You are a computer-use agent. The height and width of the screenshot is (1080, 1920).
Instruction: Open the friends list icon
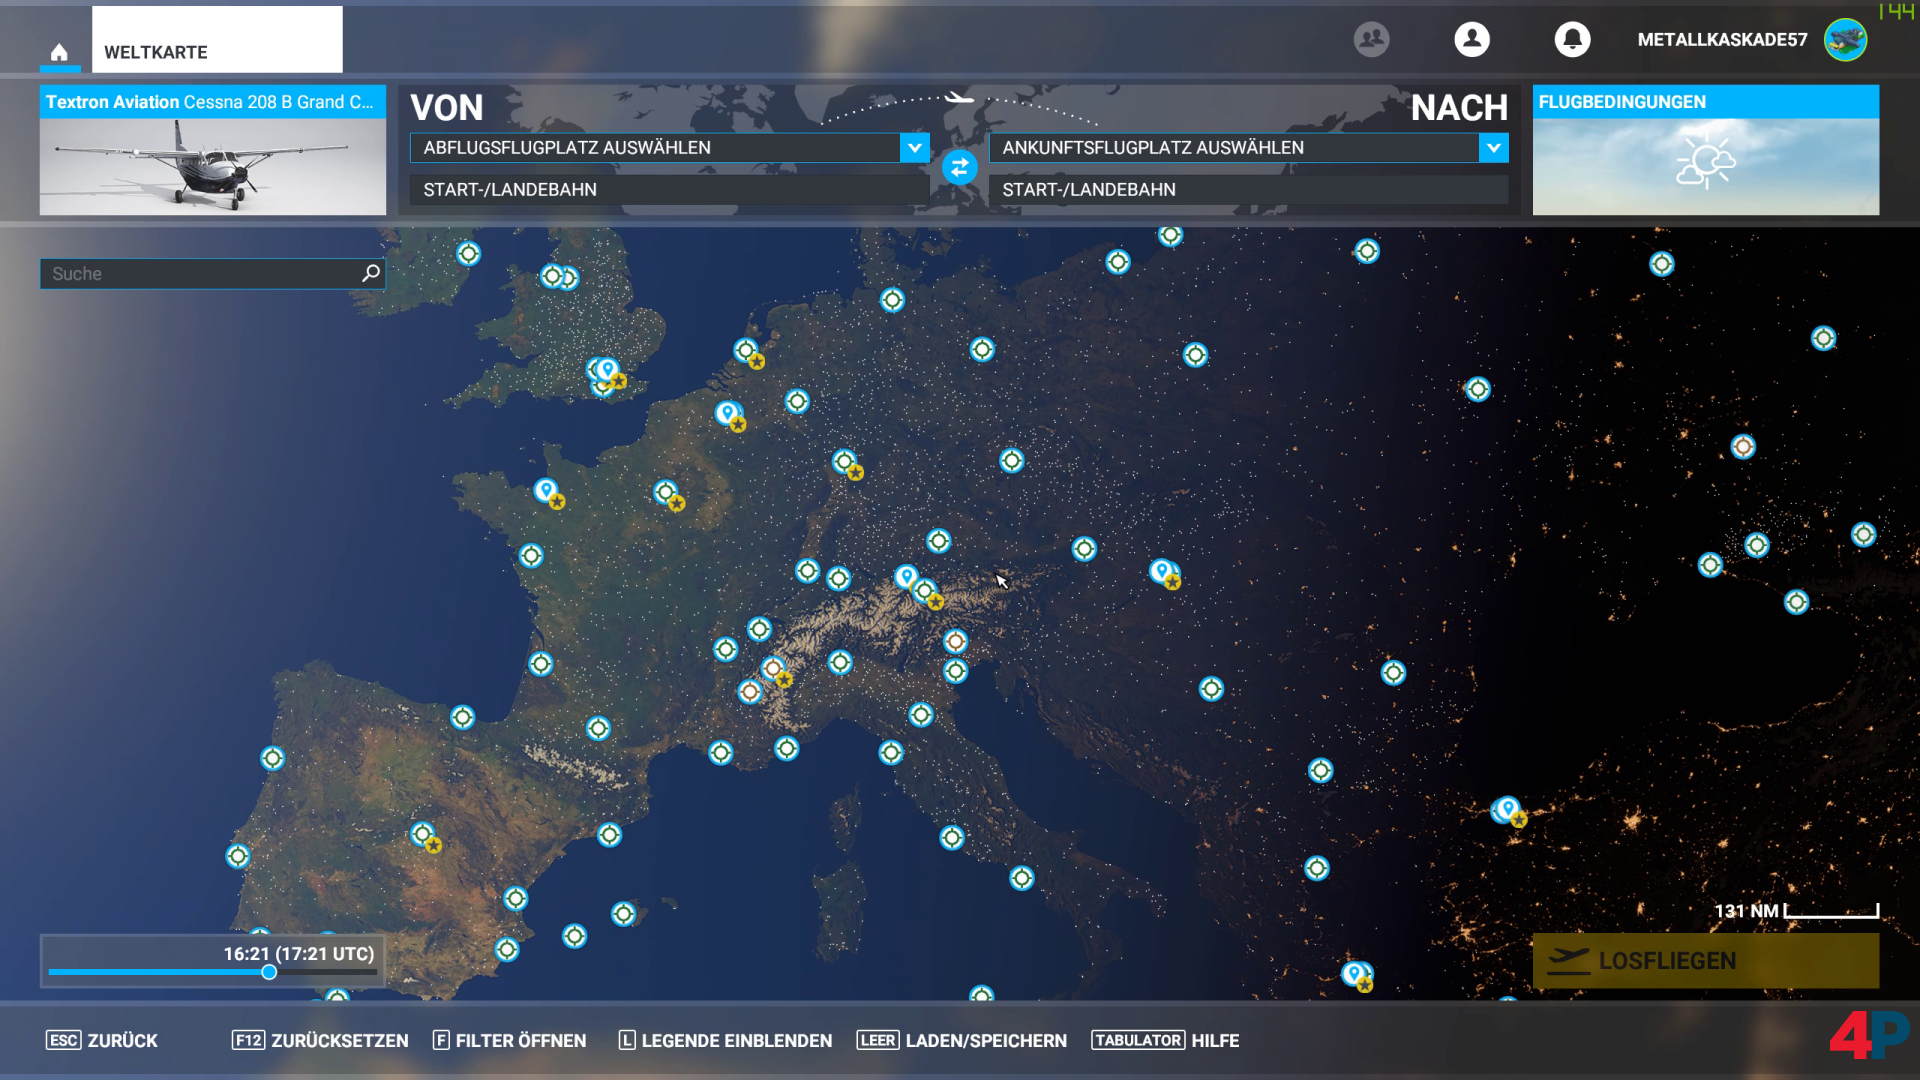(1371, 39)
